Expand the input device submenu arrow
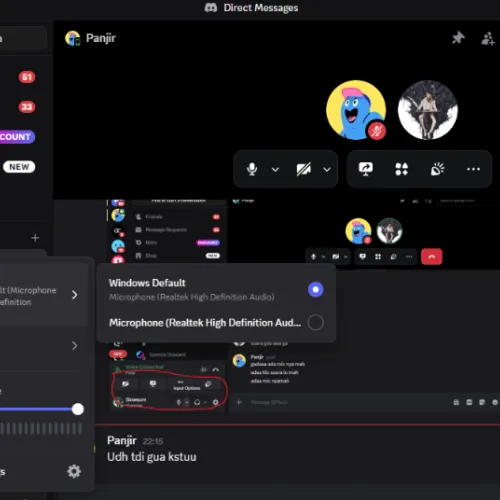Image resolution: width=500 pixels, height=500 pixels. (x=74, y=295)
